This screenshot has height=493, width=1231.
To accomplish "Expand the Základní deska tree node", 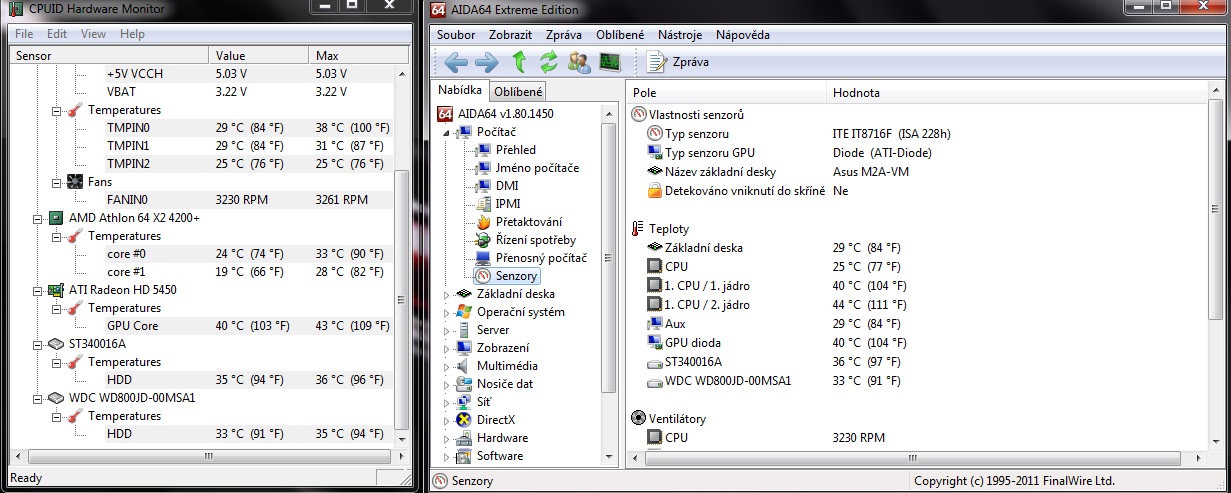I will click(447, 294).
